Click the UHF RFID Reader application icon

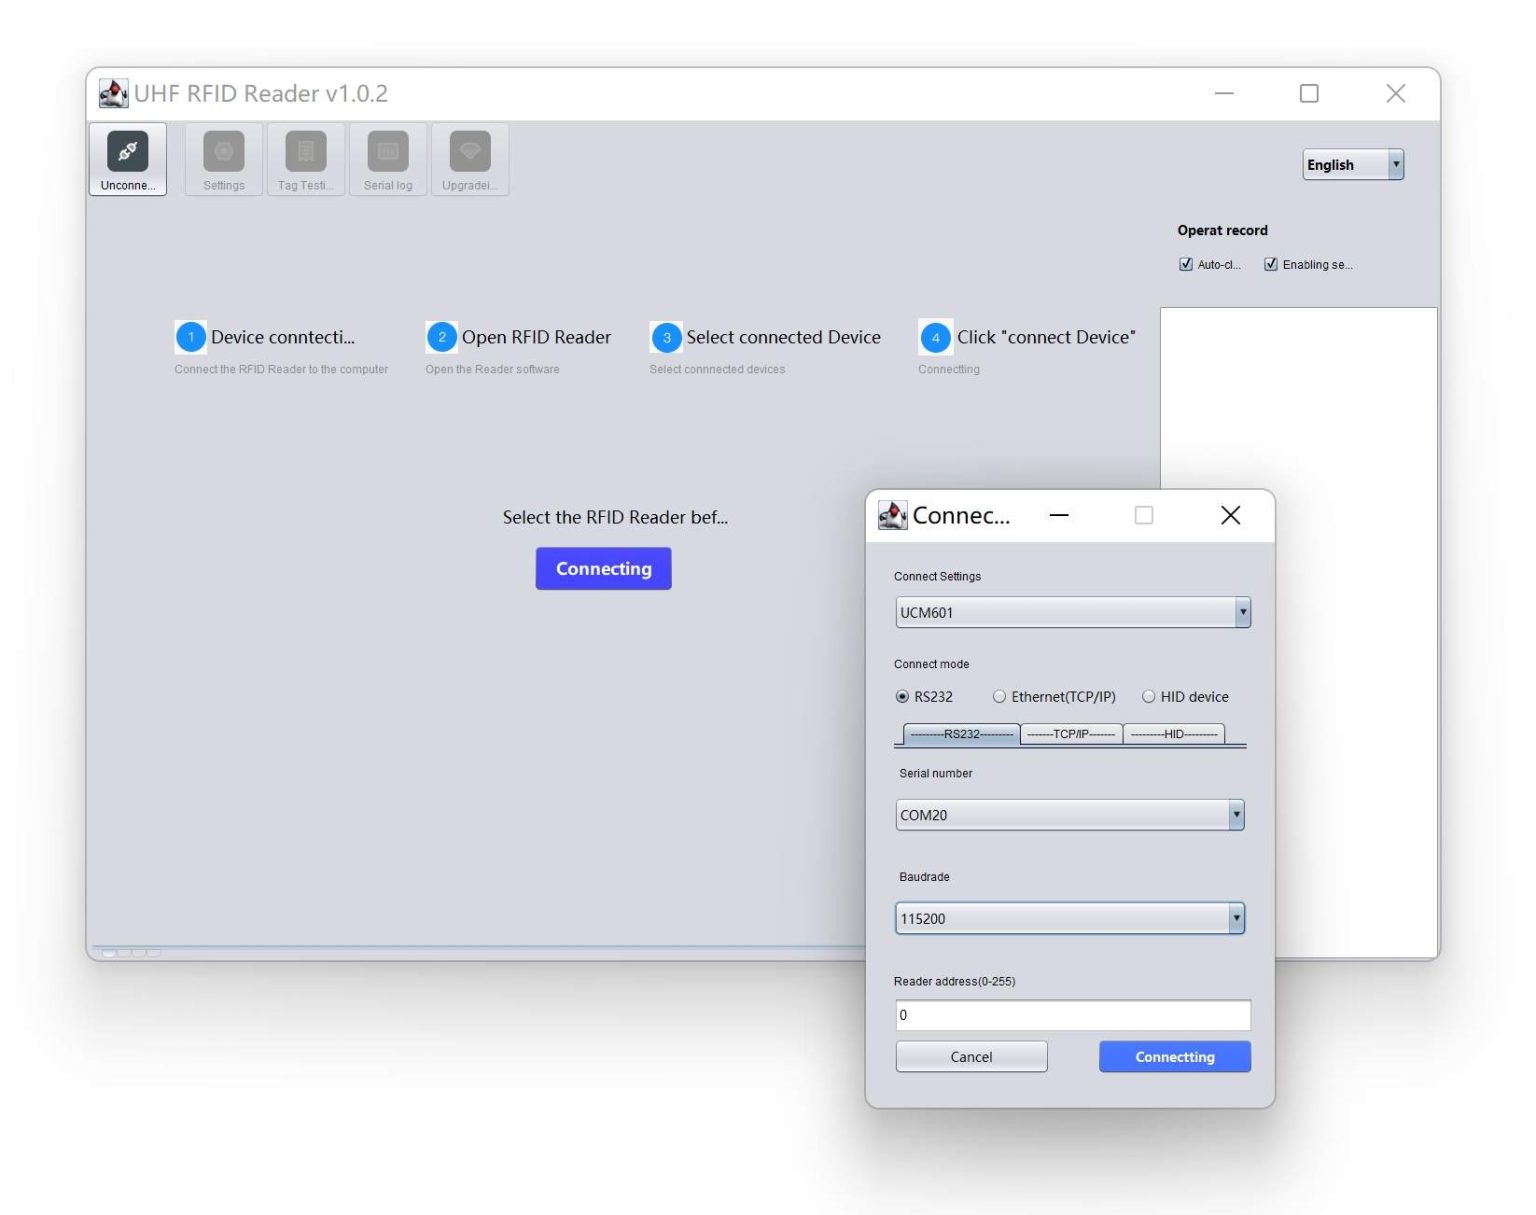pos(114,92)
